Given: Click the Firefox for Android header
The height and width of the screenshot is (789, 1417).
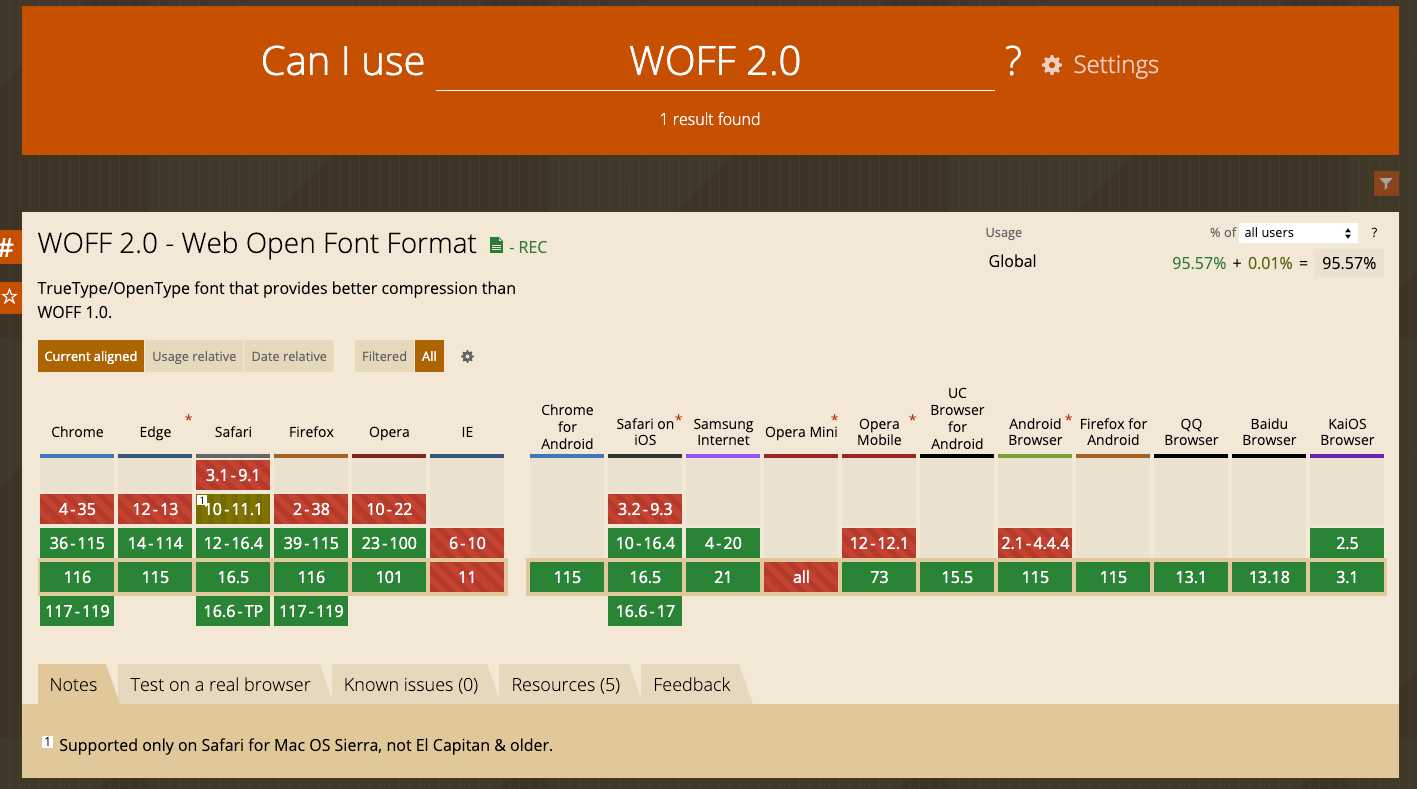Looking at the screenshot, I should pos(1113,432).
